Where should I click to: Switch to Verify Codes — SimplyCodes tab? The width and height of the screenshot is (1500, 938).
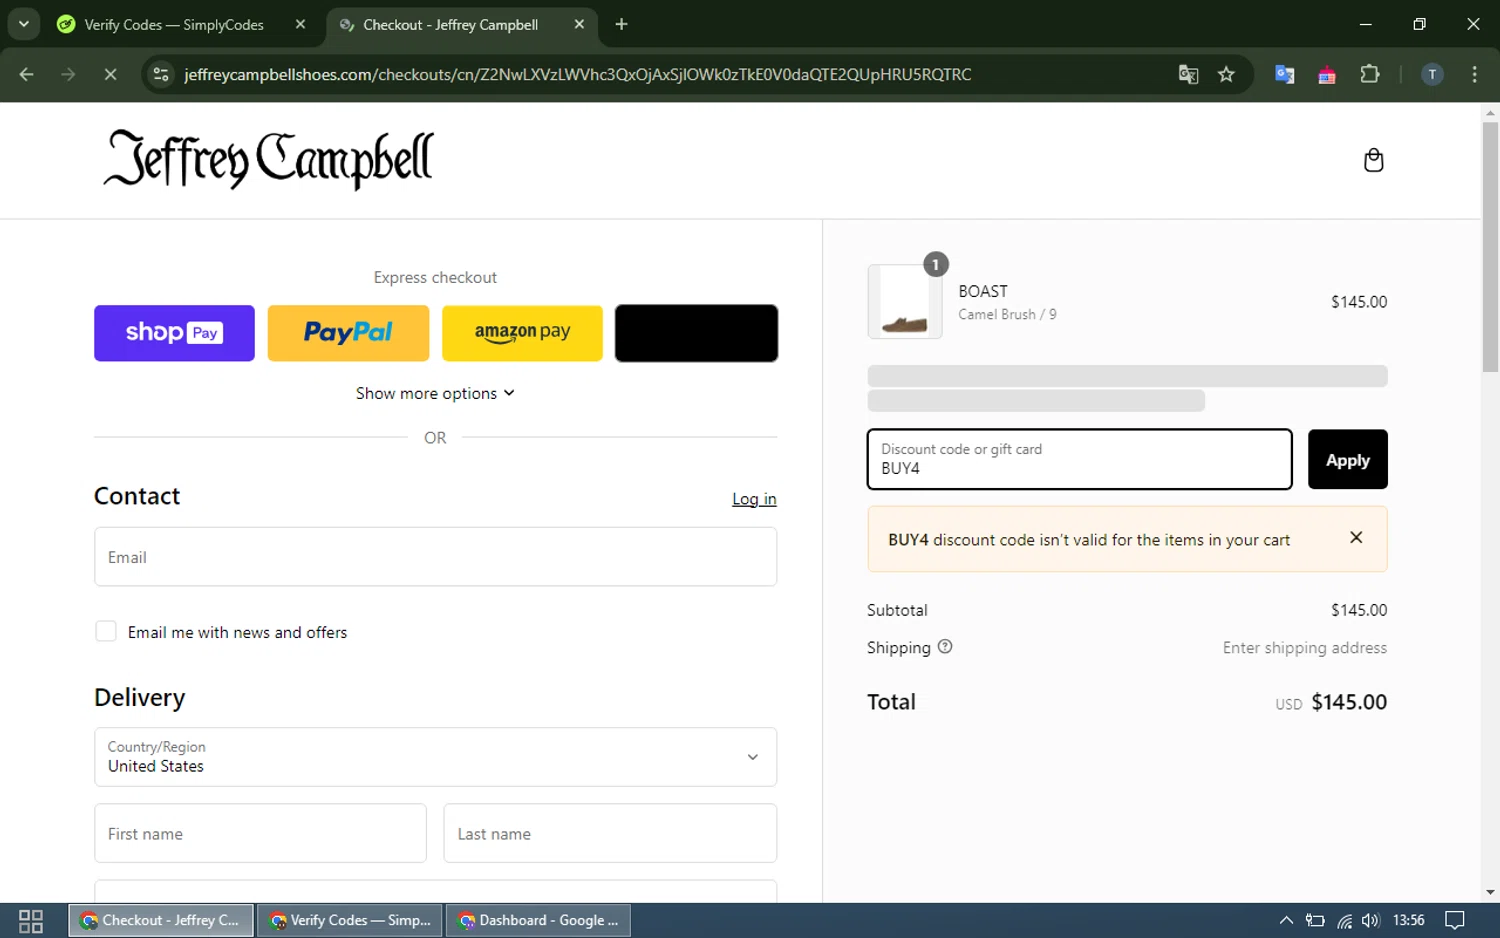(176, 24)
